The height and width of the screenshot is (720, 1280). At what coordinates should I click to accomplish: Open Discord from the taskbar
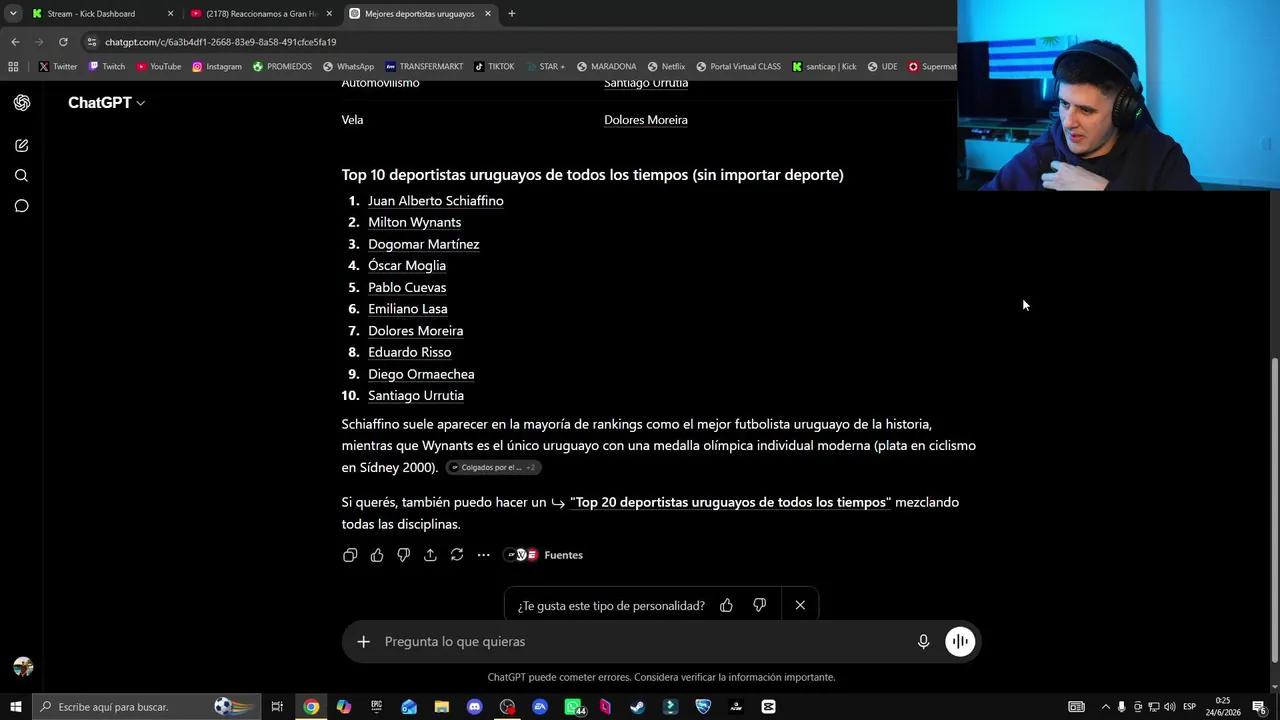coord(474,707)
